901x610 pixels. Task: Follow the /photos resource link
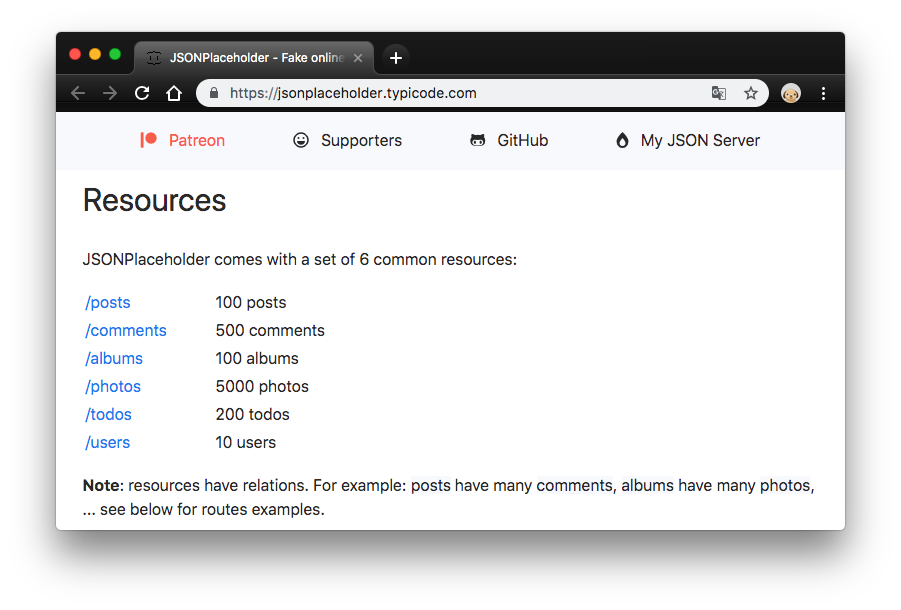pos(113,386)
